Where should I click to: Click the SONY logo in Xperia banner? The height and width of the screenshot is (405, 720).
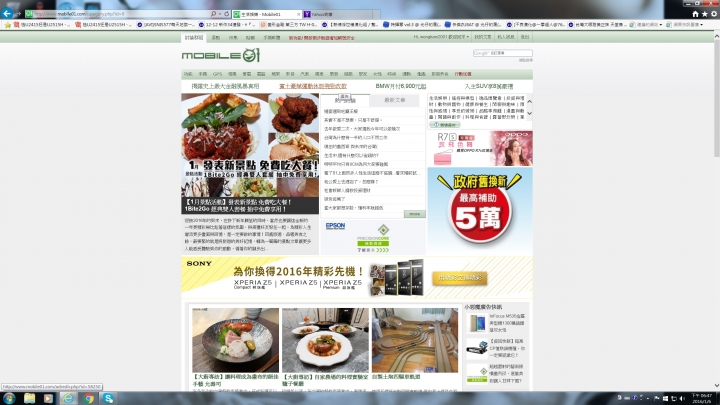[x=199, y=264]
